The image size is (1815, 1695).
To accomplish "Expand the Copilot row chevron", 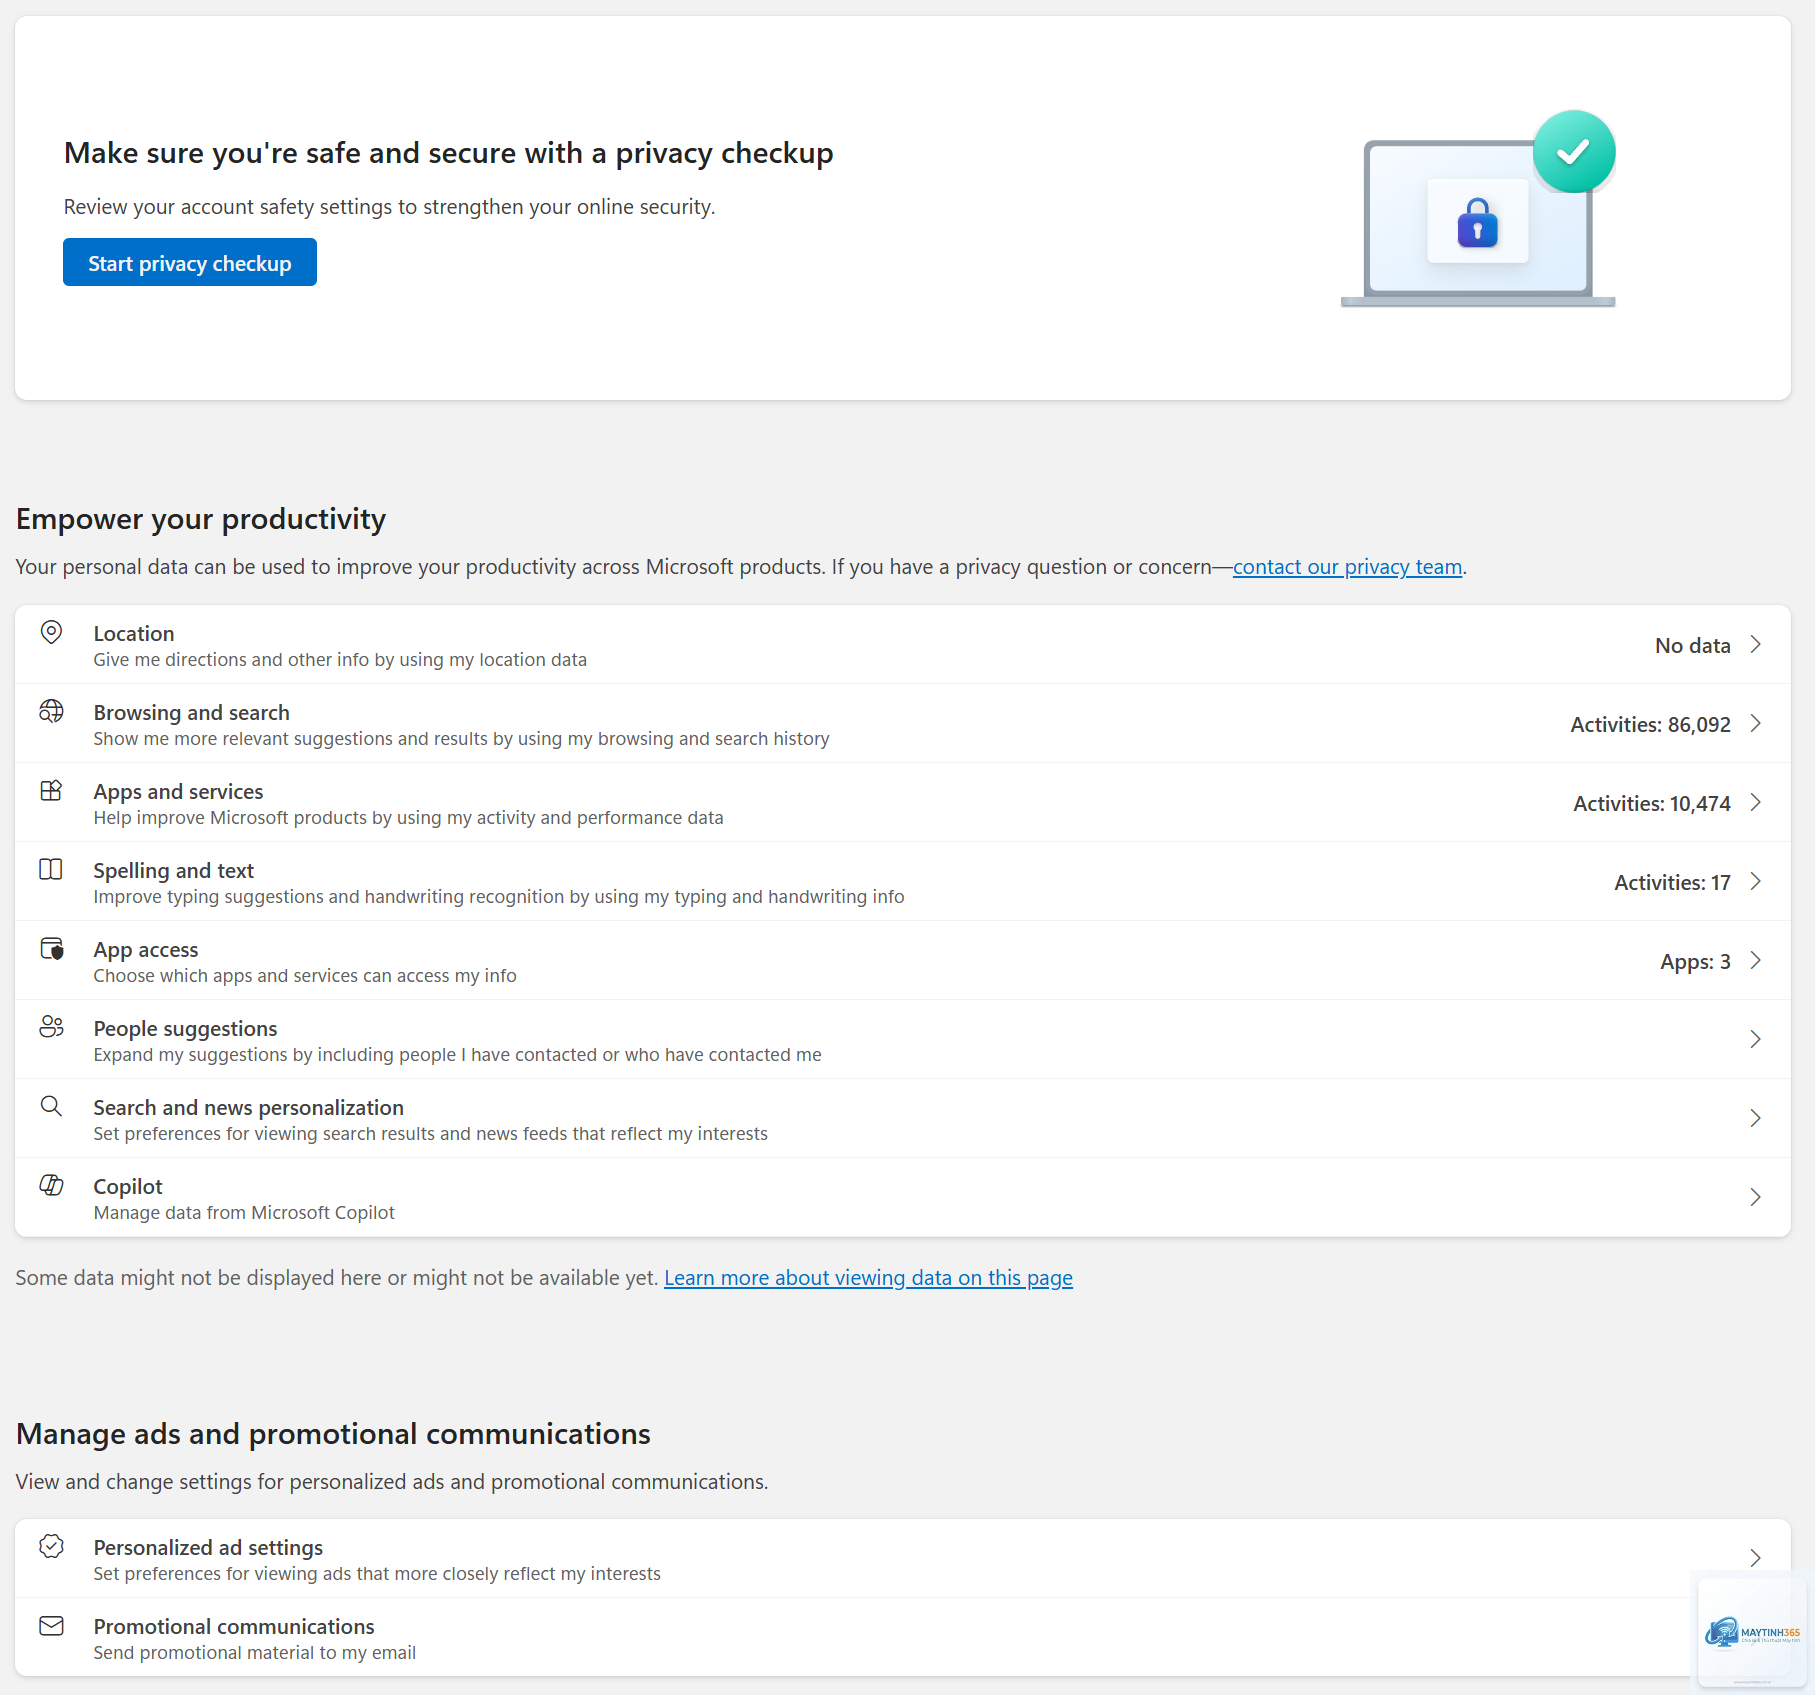I will pyautogui.click(x=1755, y=1197).
